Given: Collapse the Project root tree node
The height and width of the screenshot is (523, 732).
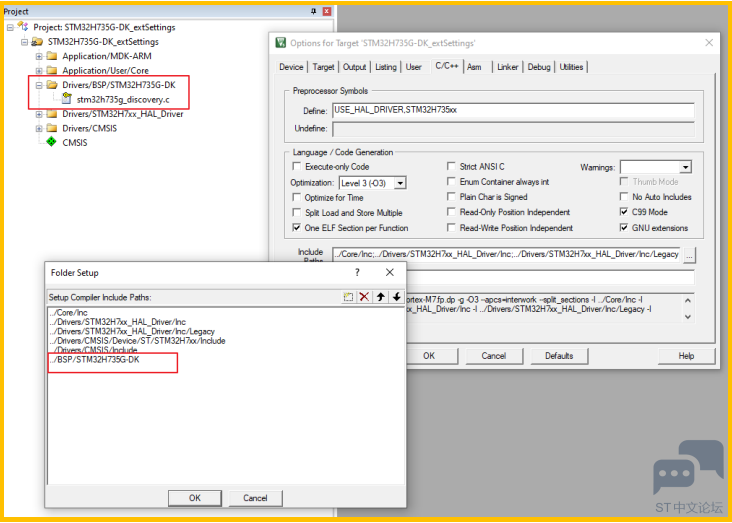Looking at the screenshot, I should [10, 27].
